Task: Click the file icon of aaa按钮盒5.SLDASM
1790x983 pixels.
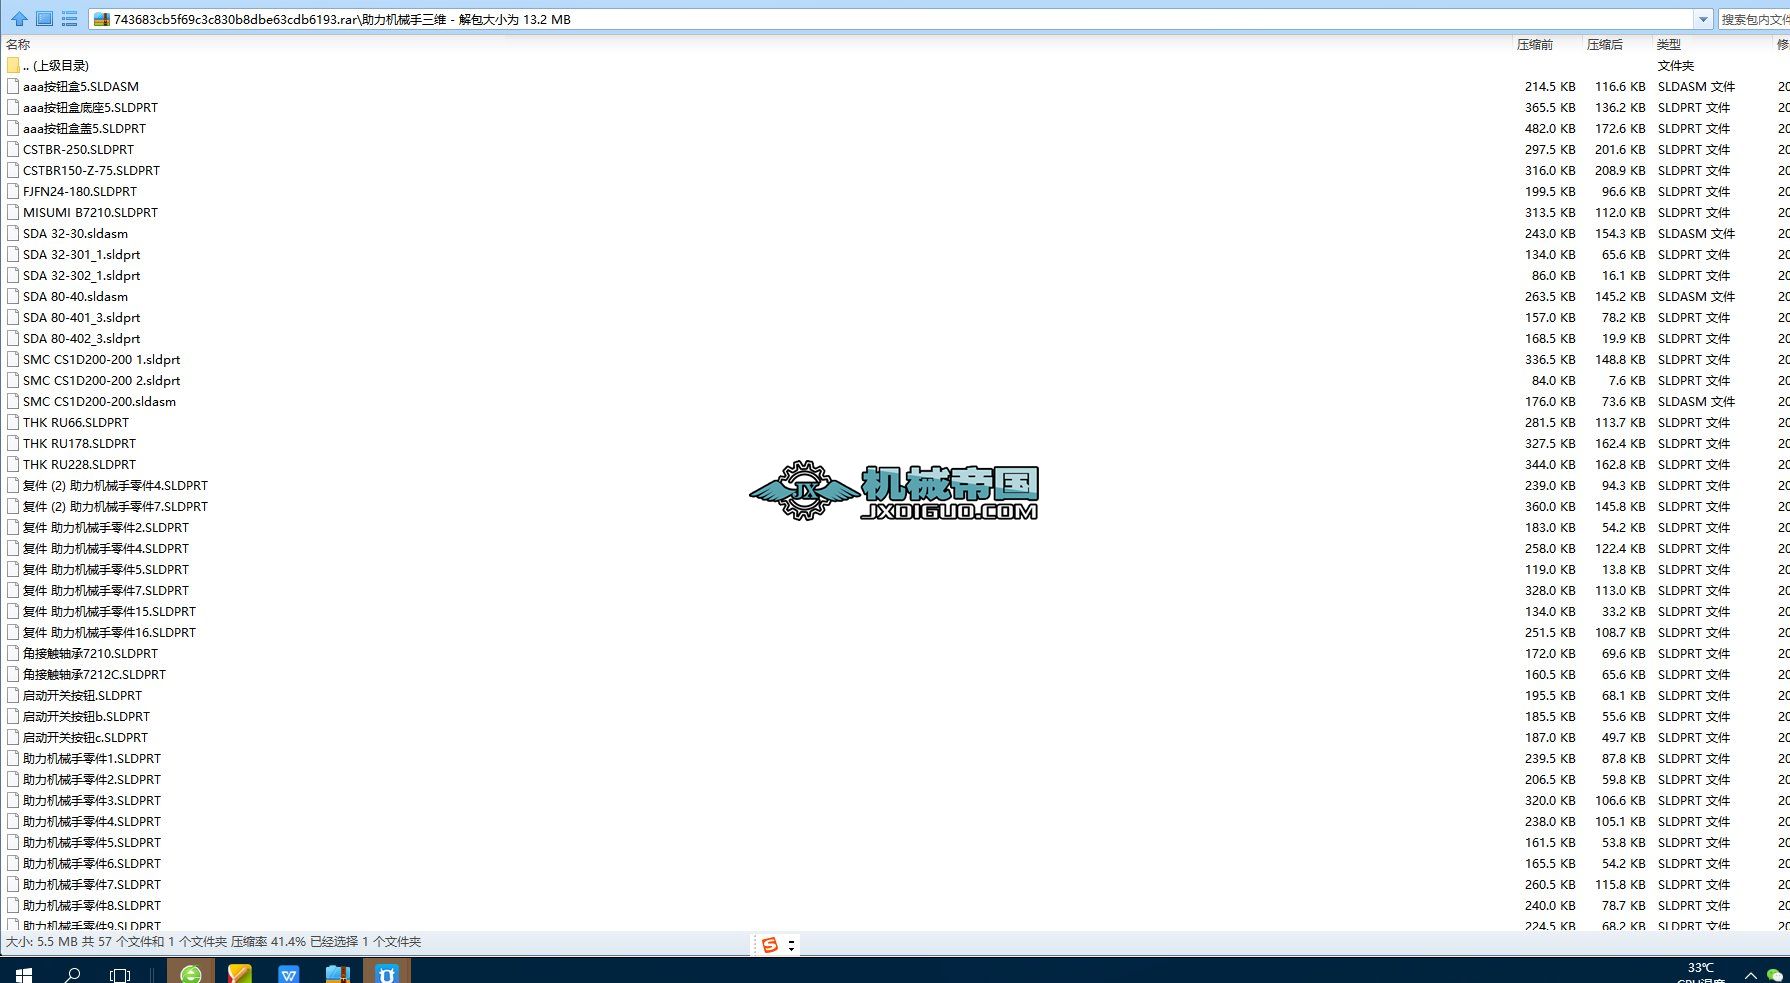Action: (x=13, y=86)
